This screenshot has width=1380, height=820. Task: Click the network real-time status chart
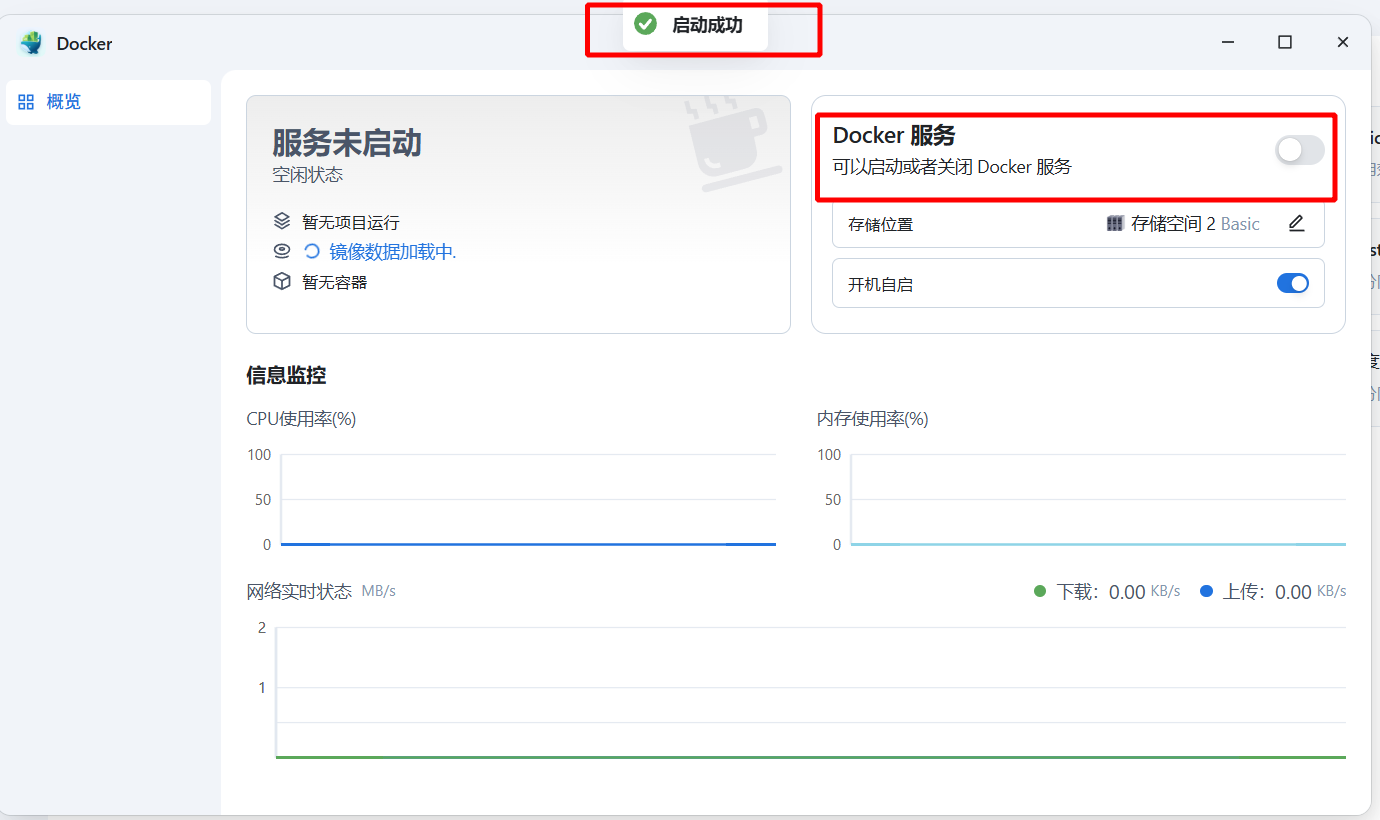(x=810, y=692)
